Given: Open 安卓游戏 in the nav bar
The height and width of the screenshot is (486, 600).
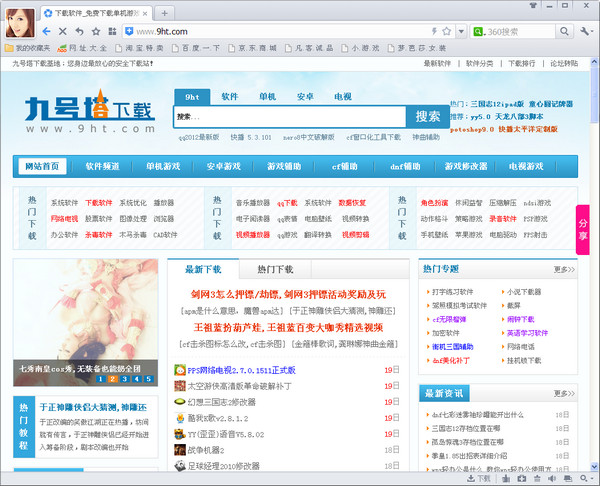Looking at the screenshot, I should [223, 166].
